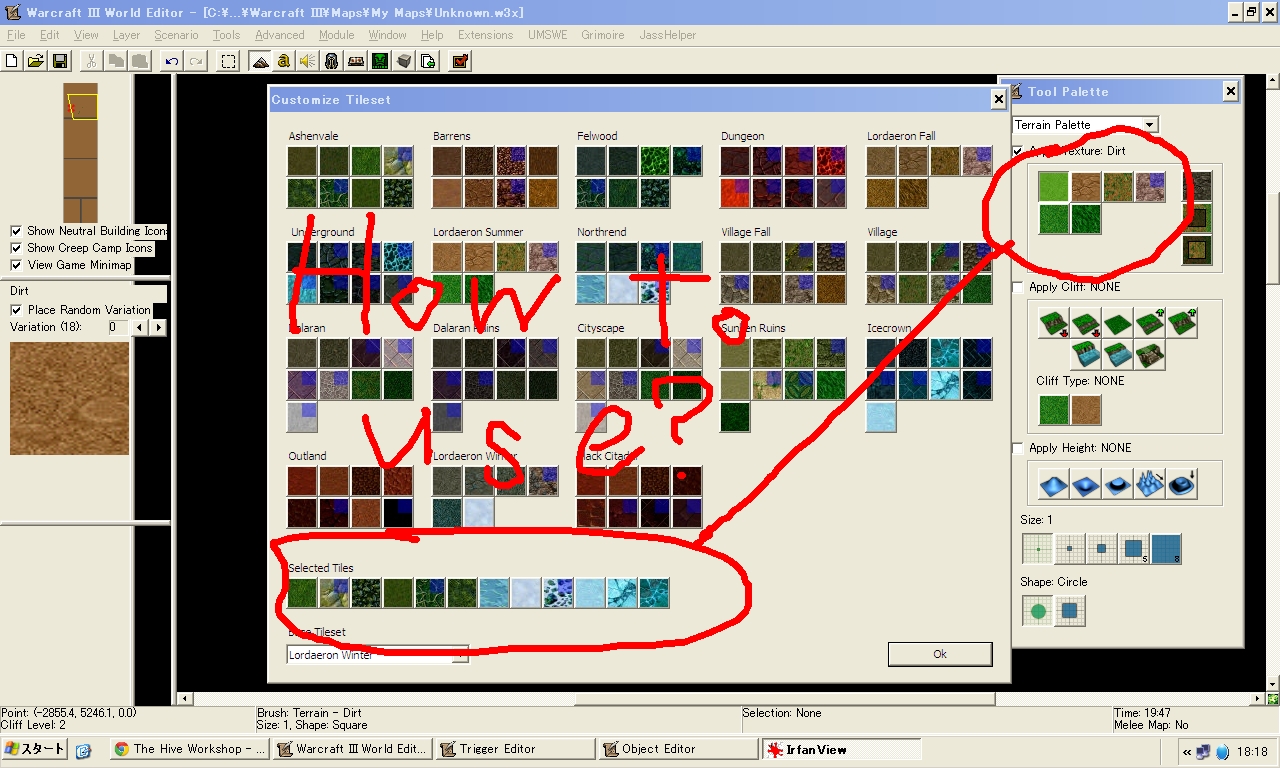Open the Terrain Editor module icon
The width and height of the screenshot is (1280, 768).
(x=261, y=61)
